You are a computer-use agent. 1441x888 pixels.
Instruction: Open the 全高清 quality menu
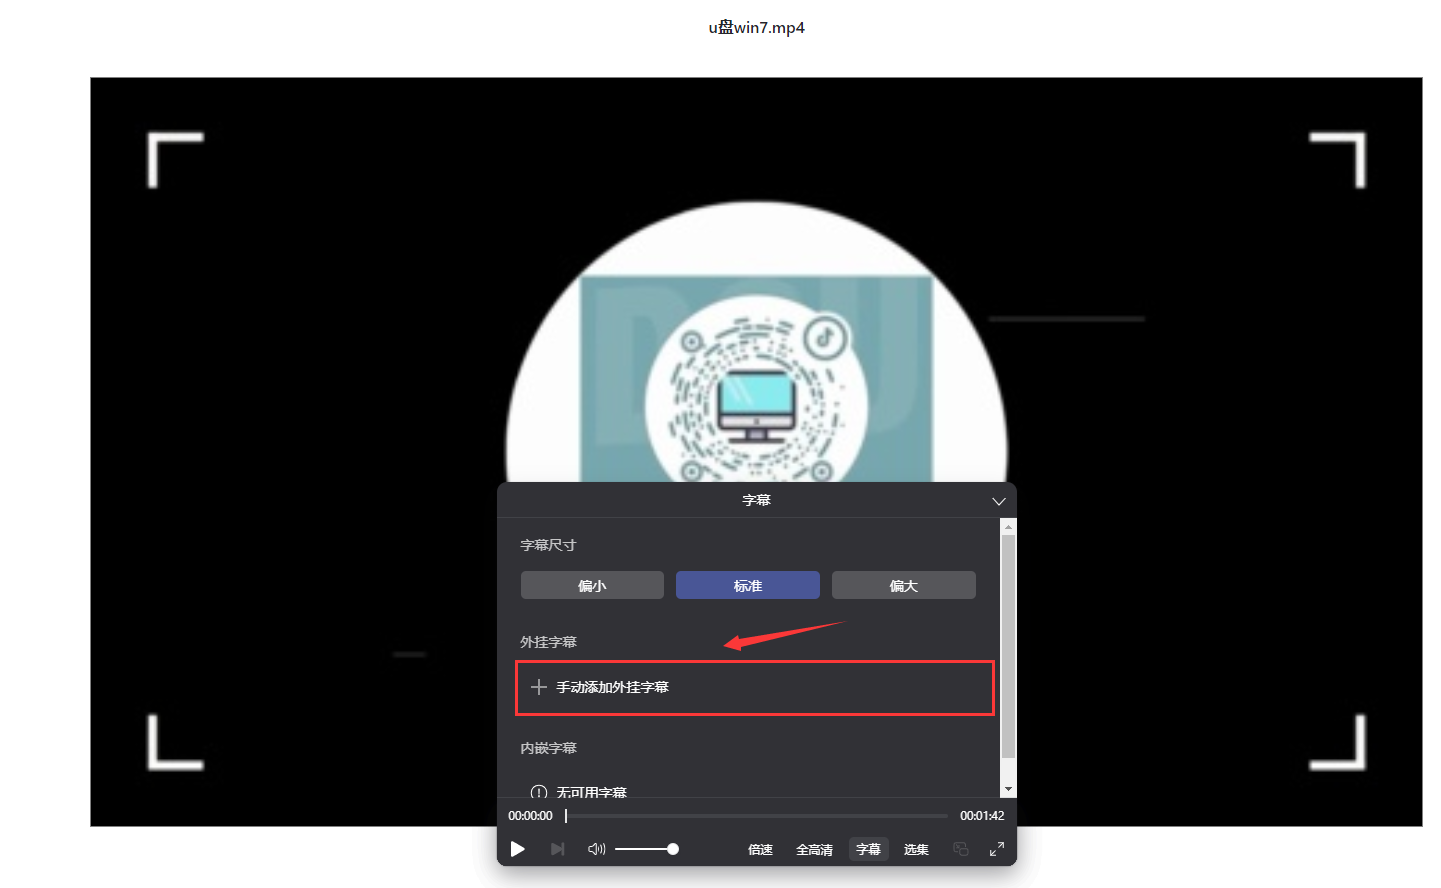(814, 849)
